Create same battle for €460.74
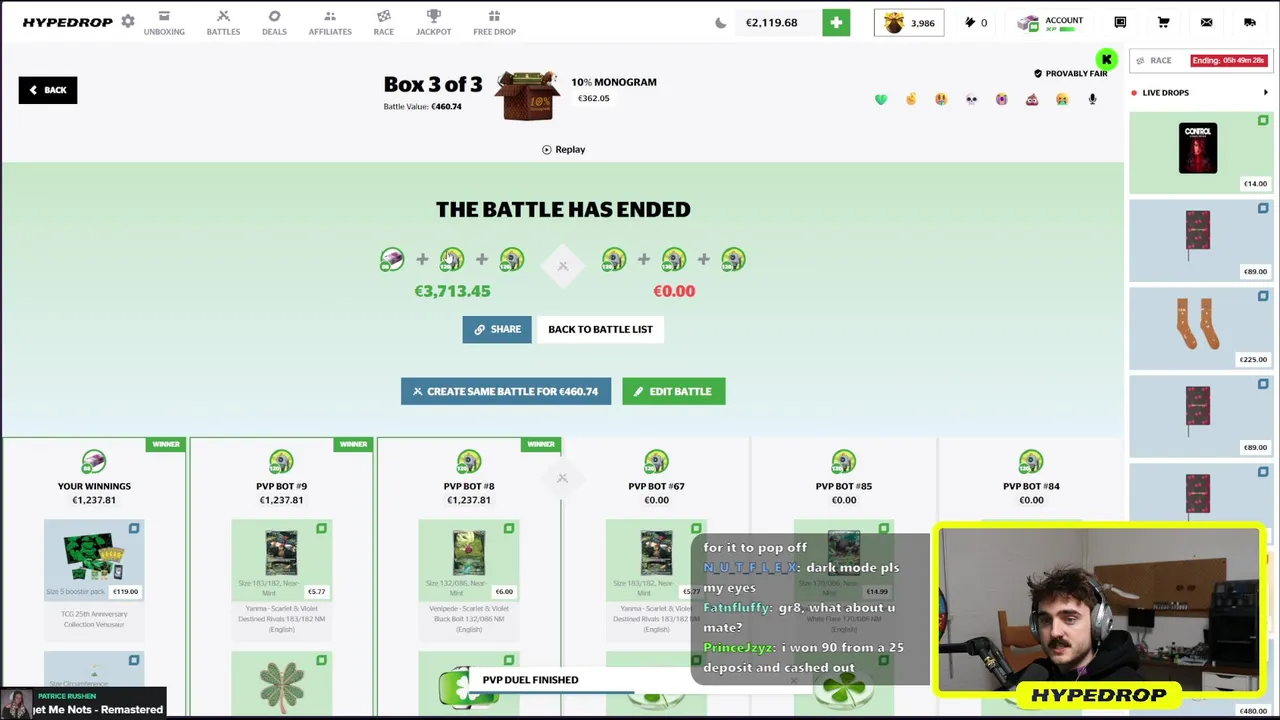 [506, 391]
